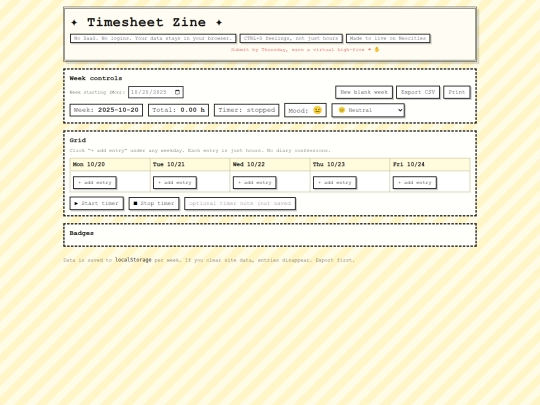Add entry under Thu 10/23
Image resolution: width=540 pixels, height=405 pixels.
coord(334,183)
